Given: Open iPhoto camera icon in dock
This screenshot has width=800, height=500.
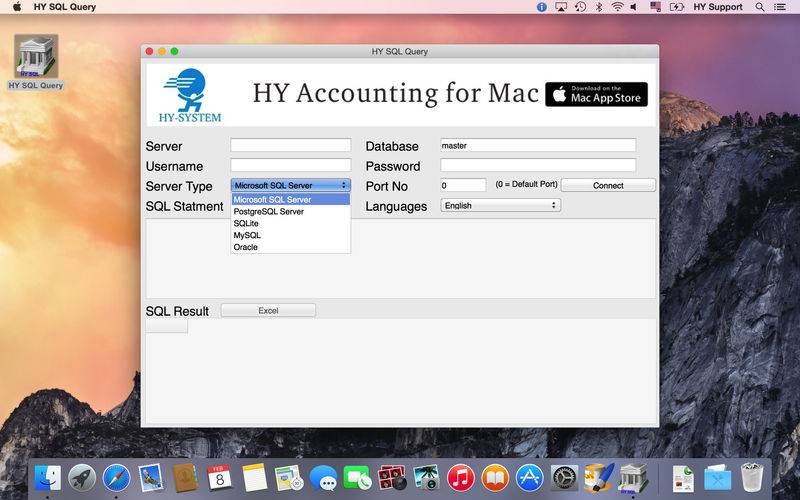Looking at the screenshot, I should coord(426,478).
